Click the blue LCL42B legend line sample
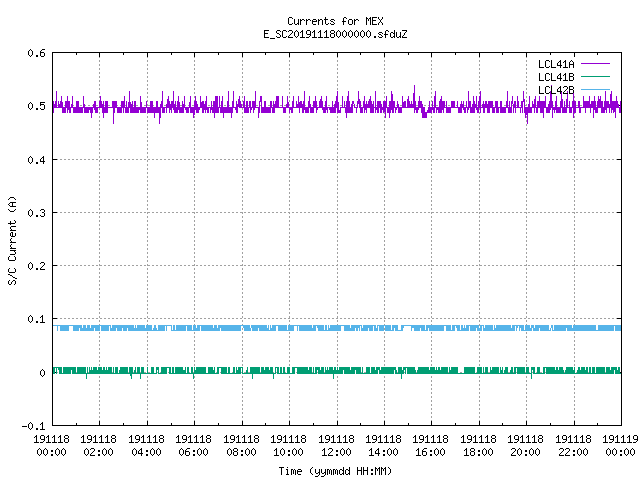Image resolution: width=640 pixels, height=480 pixels. coord(596,89)
